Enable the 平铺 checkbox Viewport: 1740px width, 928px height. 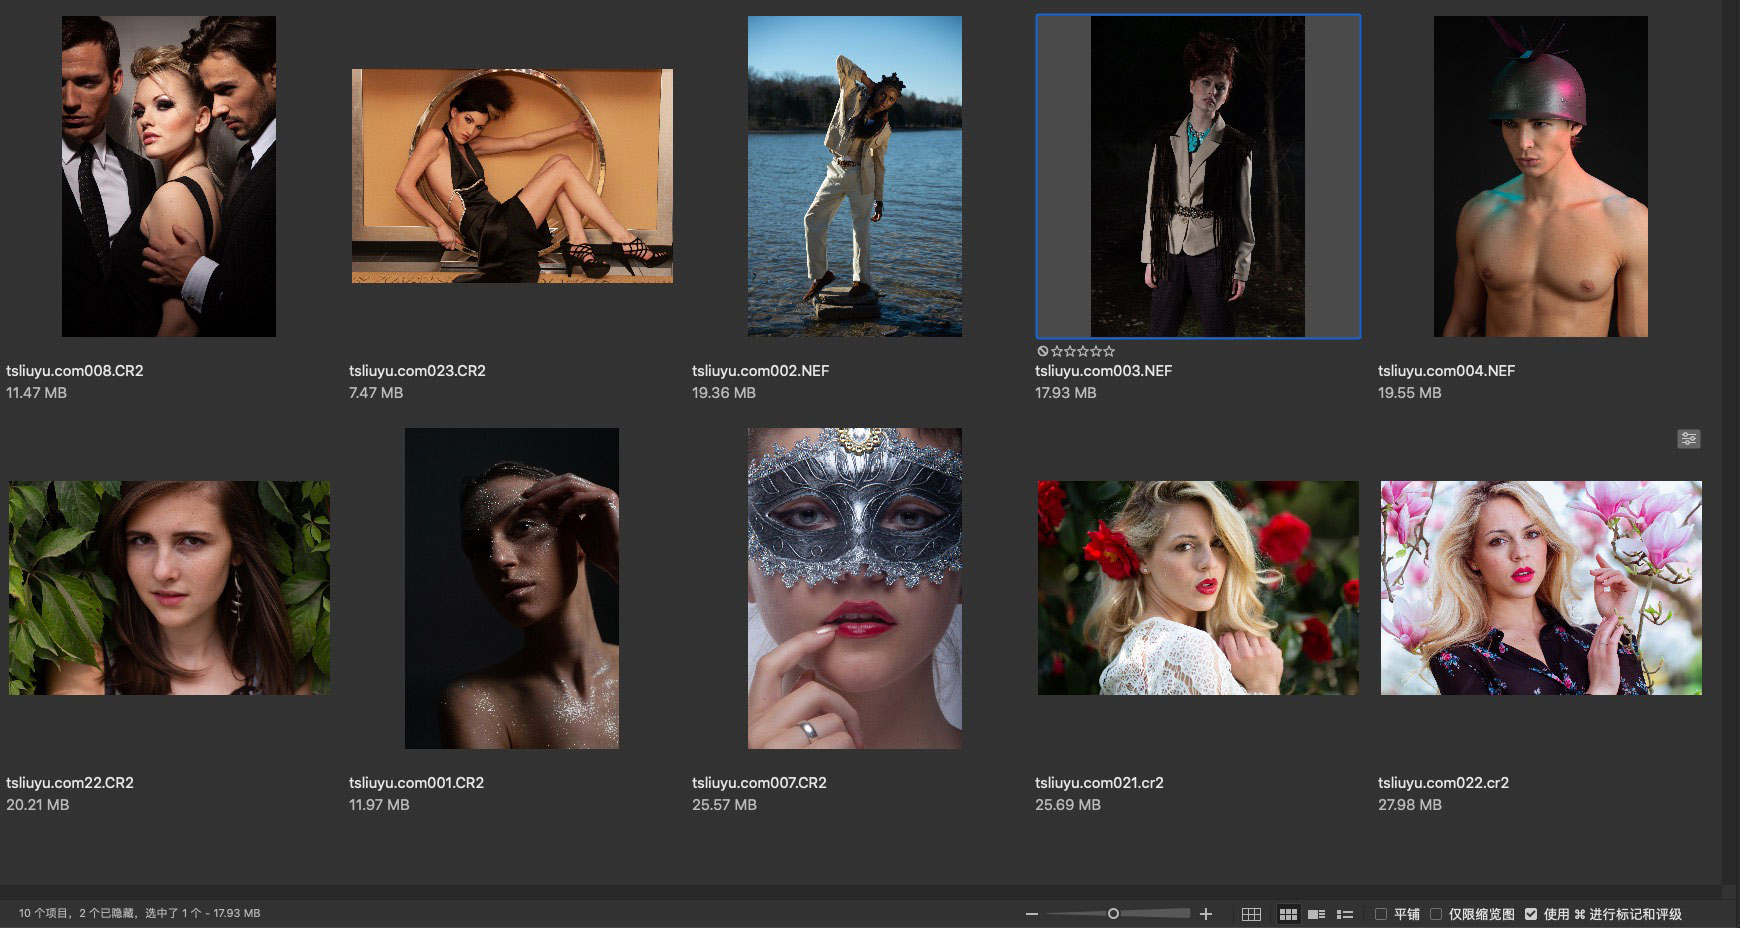click(x=1381, y=914)
